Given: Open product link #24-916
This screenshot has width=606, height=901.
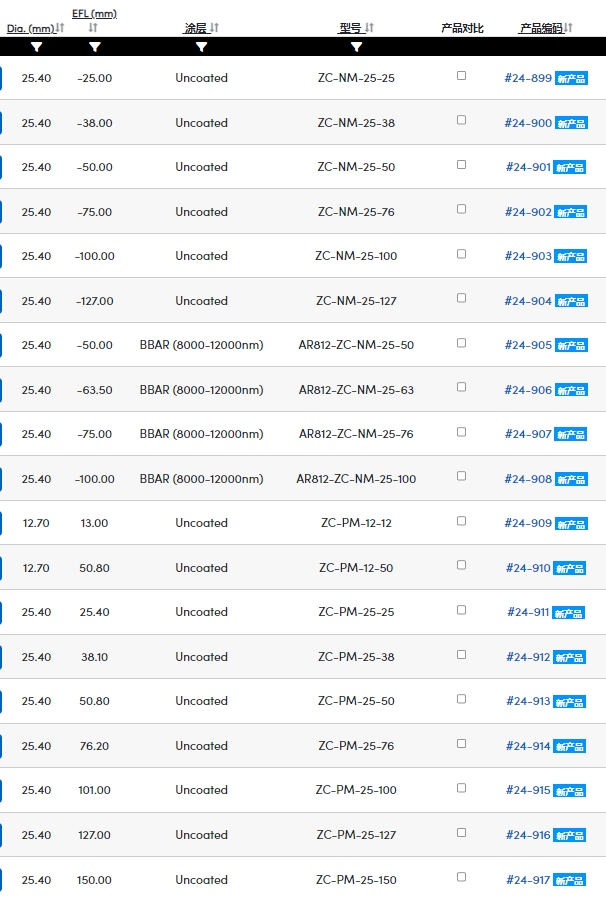Looking at the screenshot, I should click(x=528, y=835).
